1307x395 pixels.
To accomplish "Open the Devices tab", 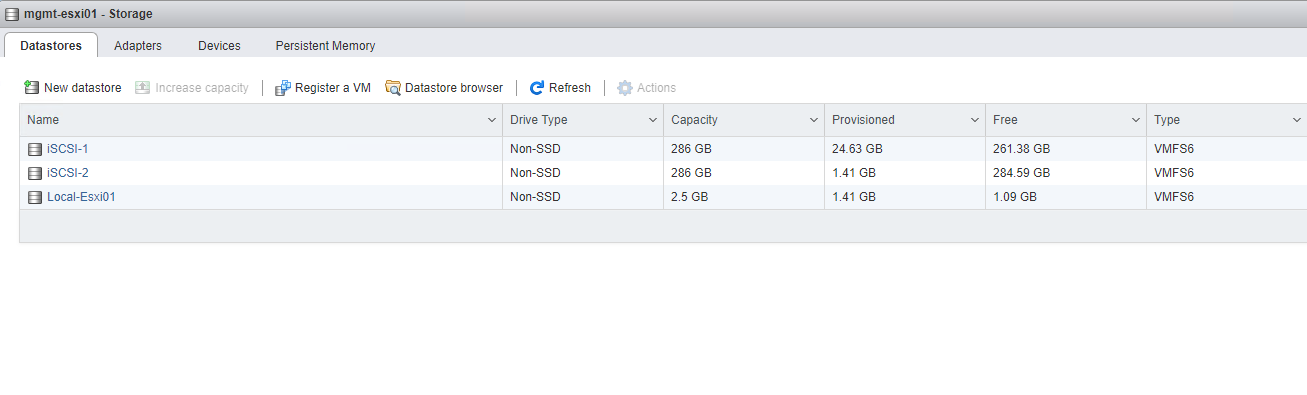I will pos(219,46).
